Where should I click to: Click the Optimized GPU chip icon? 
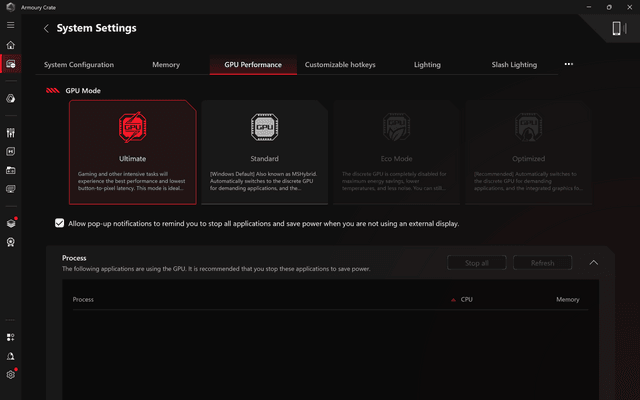click(x=529, y=127)
